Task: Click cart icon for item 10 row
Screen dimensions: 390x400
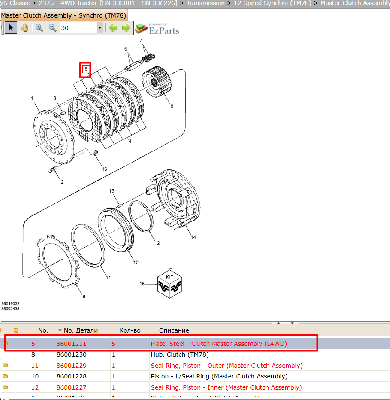Action: pyautogui.click(x=5, y=376)
